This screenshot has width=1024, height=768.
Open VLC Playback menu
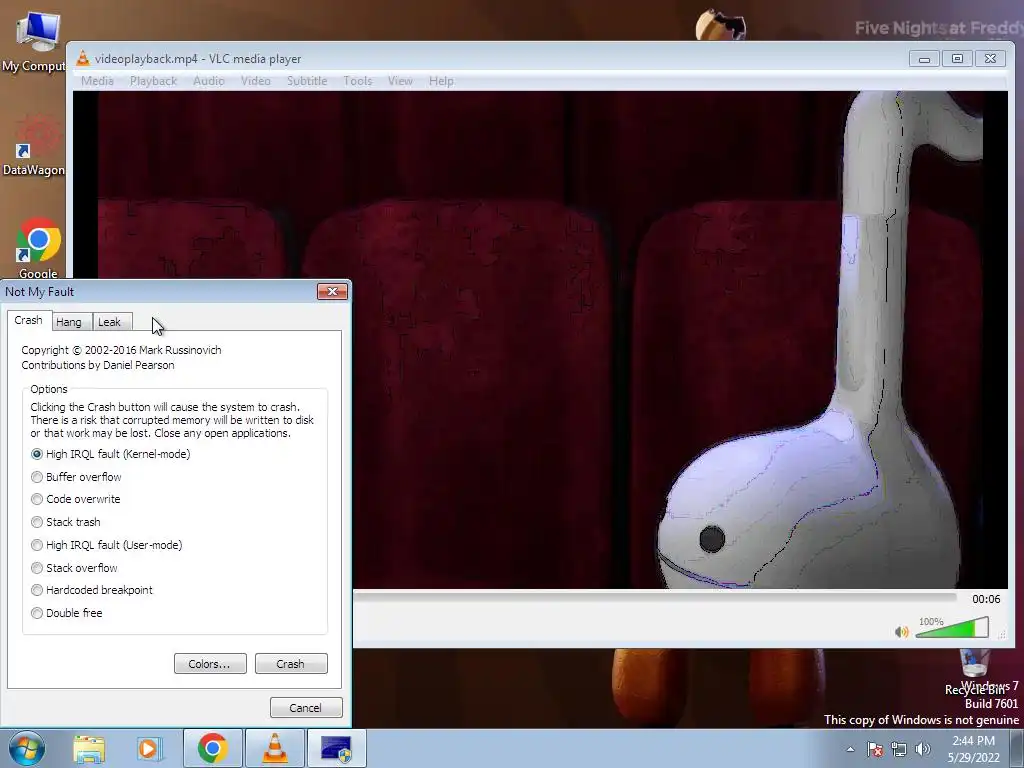(x=153, y=81)
